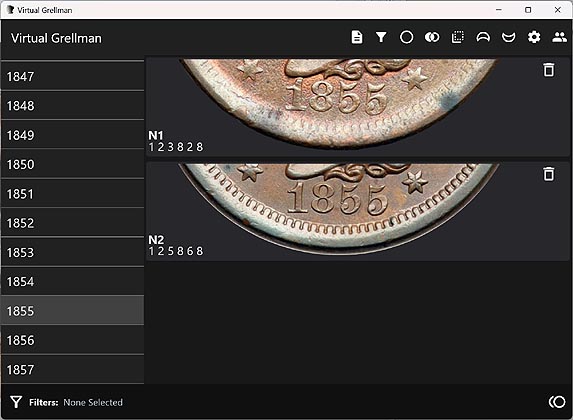Click the Virtual Grellman app icon in title bar
This screenshot has width=573, height=420.
click(10, 10)
